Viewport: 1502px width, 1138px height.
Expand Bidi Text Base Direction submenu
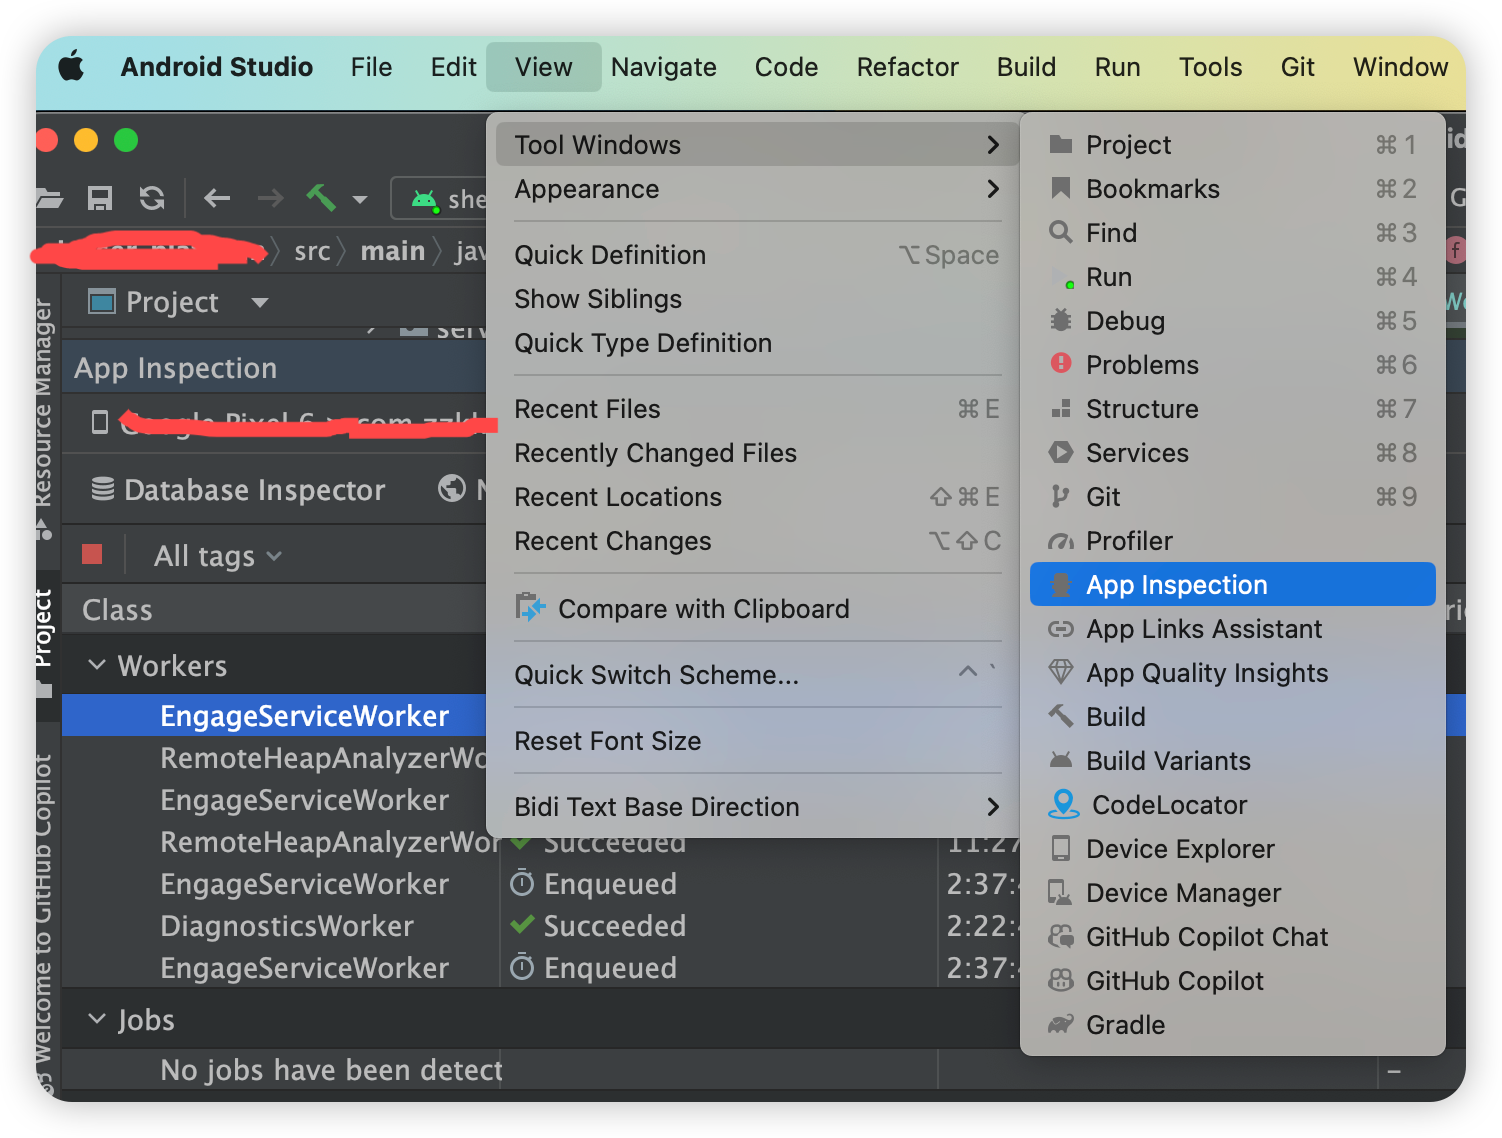(x=756, y=807)
